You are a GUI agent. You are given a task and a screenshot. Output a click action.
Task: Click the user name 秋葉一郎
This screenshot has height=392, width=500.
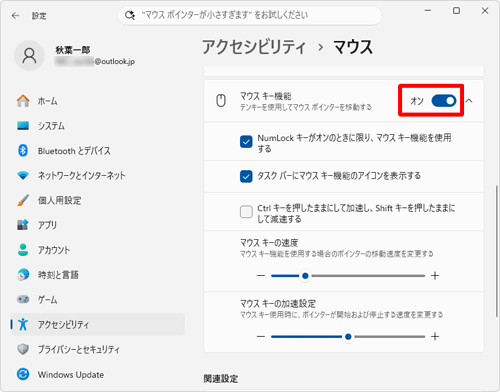pyautogui.click(x=73, y=50)
